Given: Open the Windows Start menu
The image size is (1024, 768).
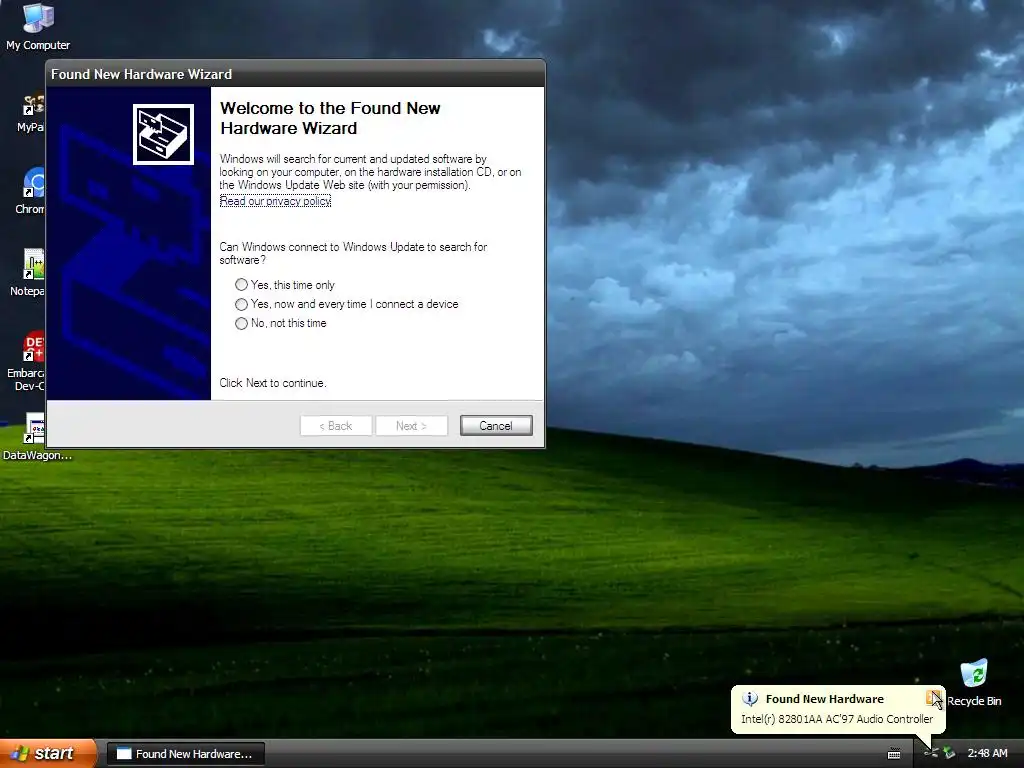Looking at the screenshot, I should [x=48, y=754].
